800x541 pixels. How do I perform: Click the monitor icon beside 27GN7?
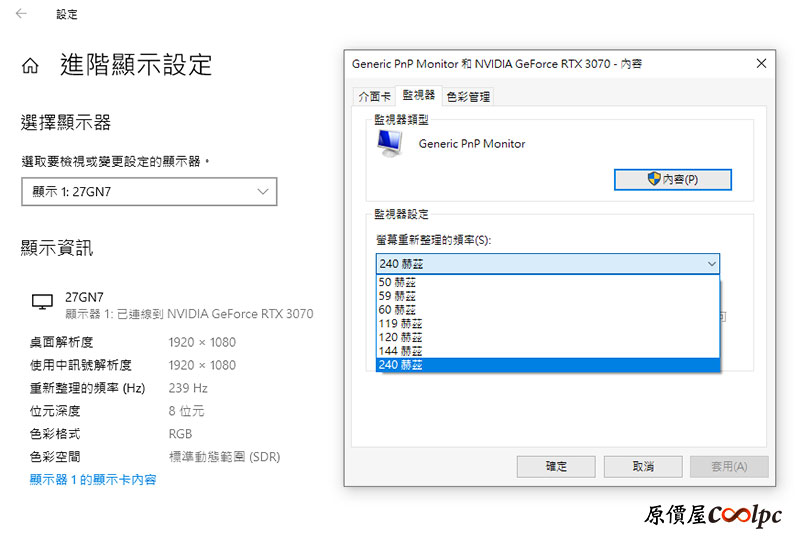pyautogui.click(x=42, y=302)
